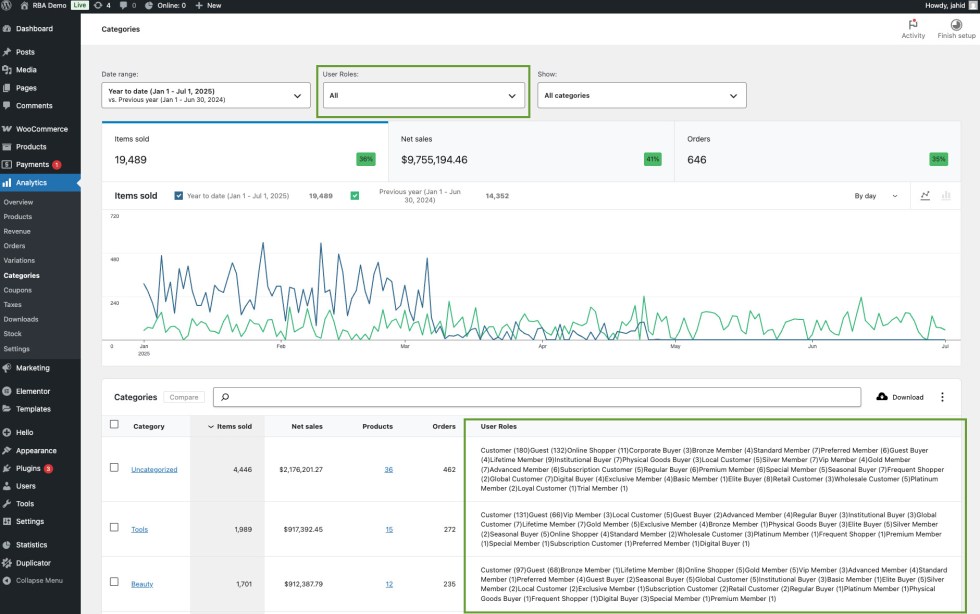Click the 36% items sold growth badge
The width and height of the screenshot is (980, 614).
pos(365,159)
